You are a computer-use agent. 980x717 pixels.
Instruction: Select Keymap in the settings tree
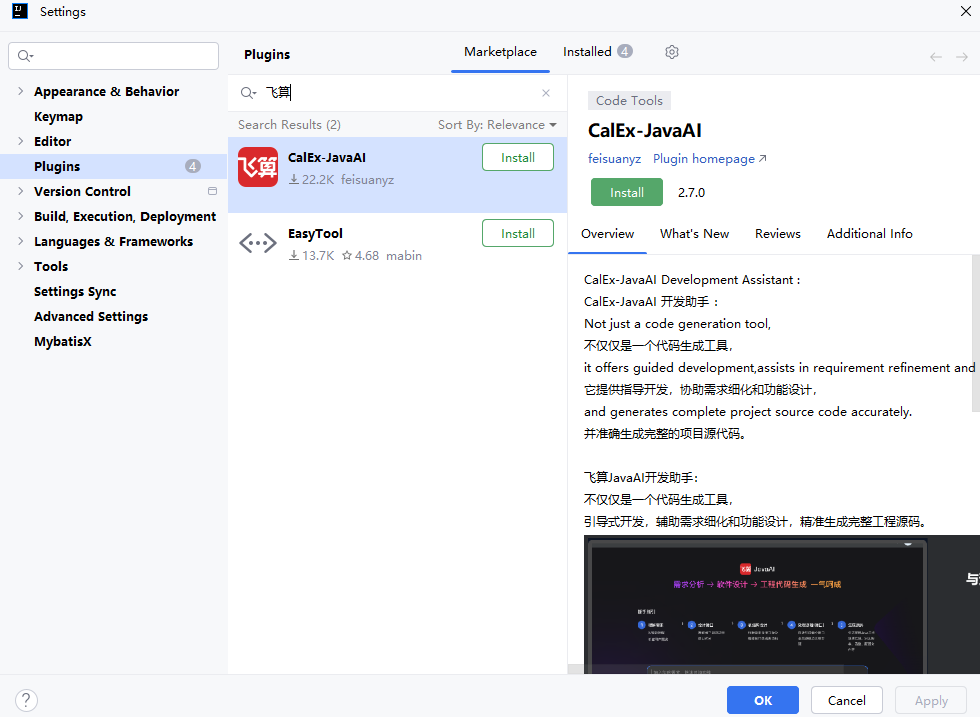58,116
